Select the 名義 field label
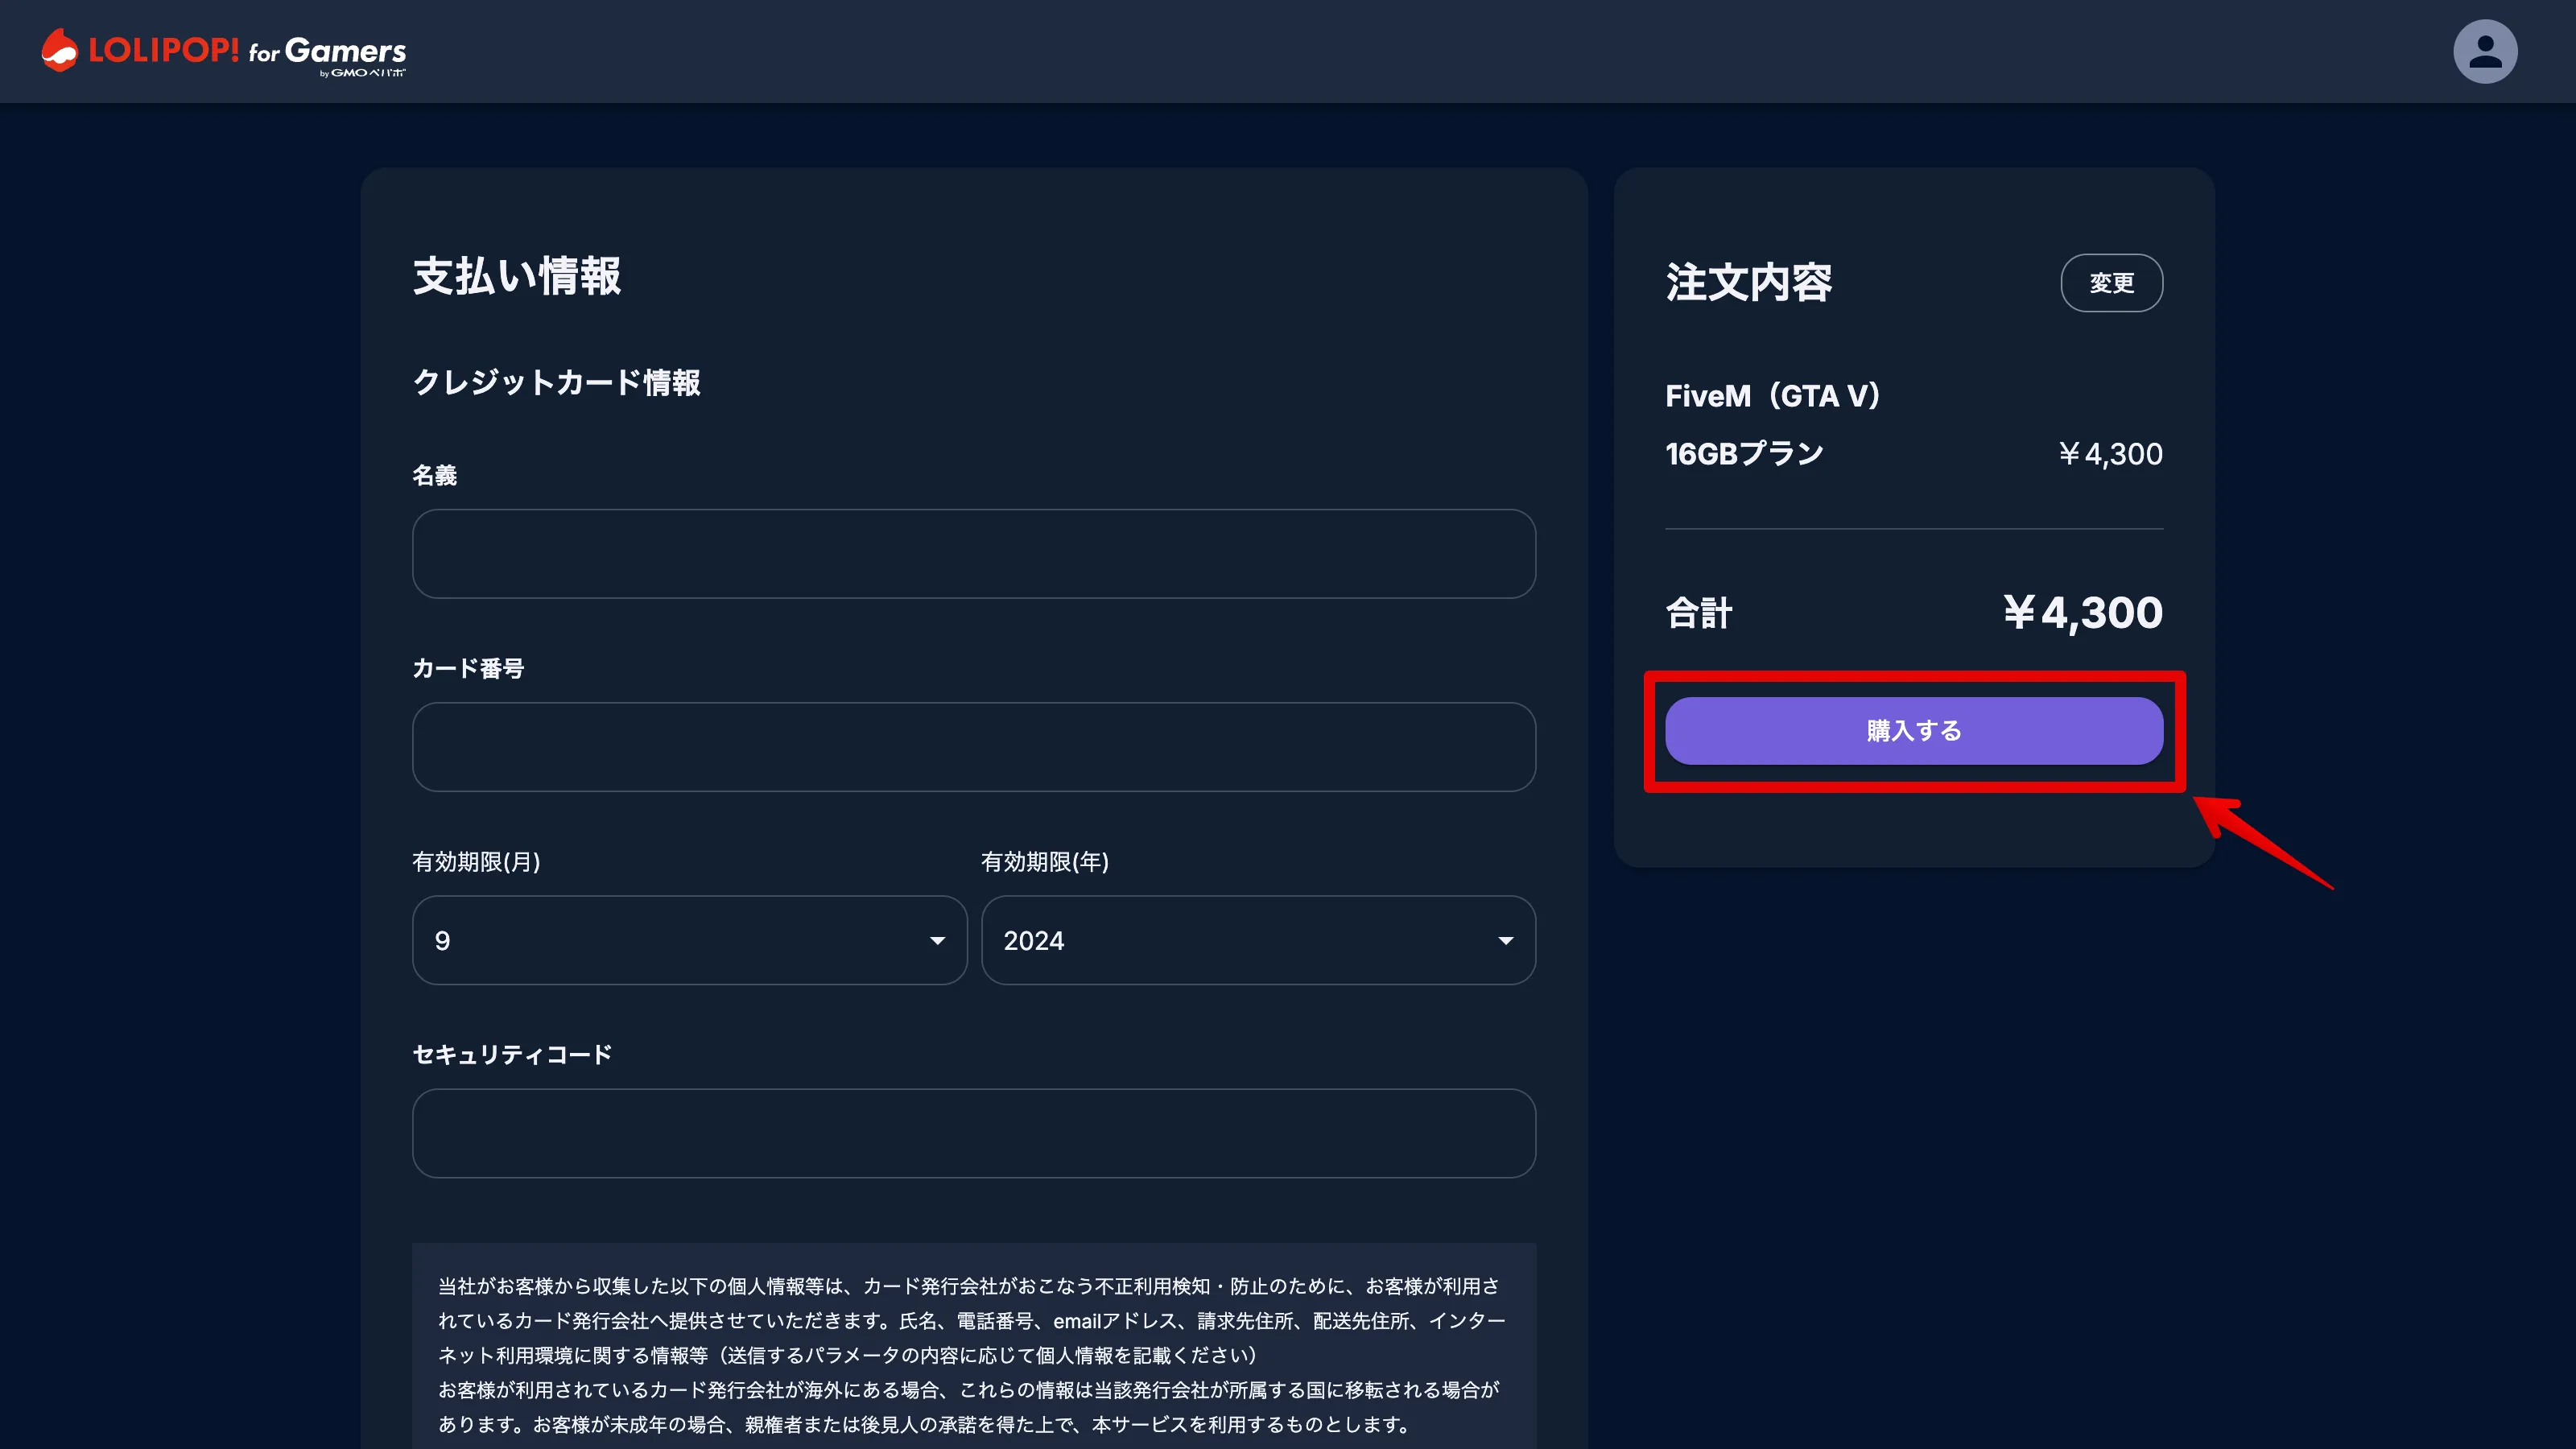Viewport: 2576px width, 1449px height. point(435,475)
